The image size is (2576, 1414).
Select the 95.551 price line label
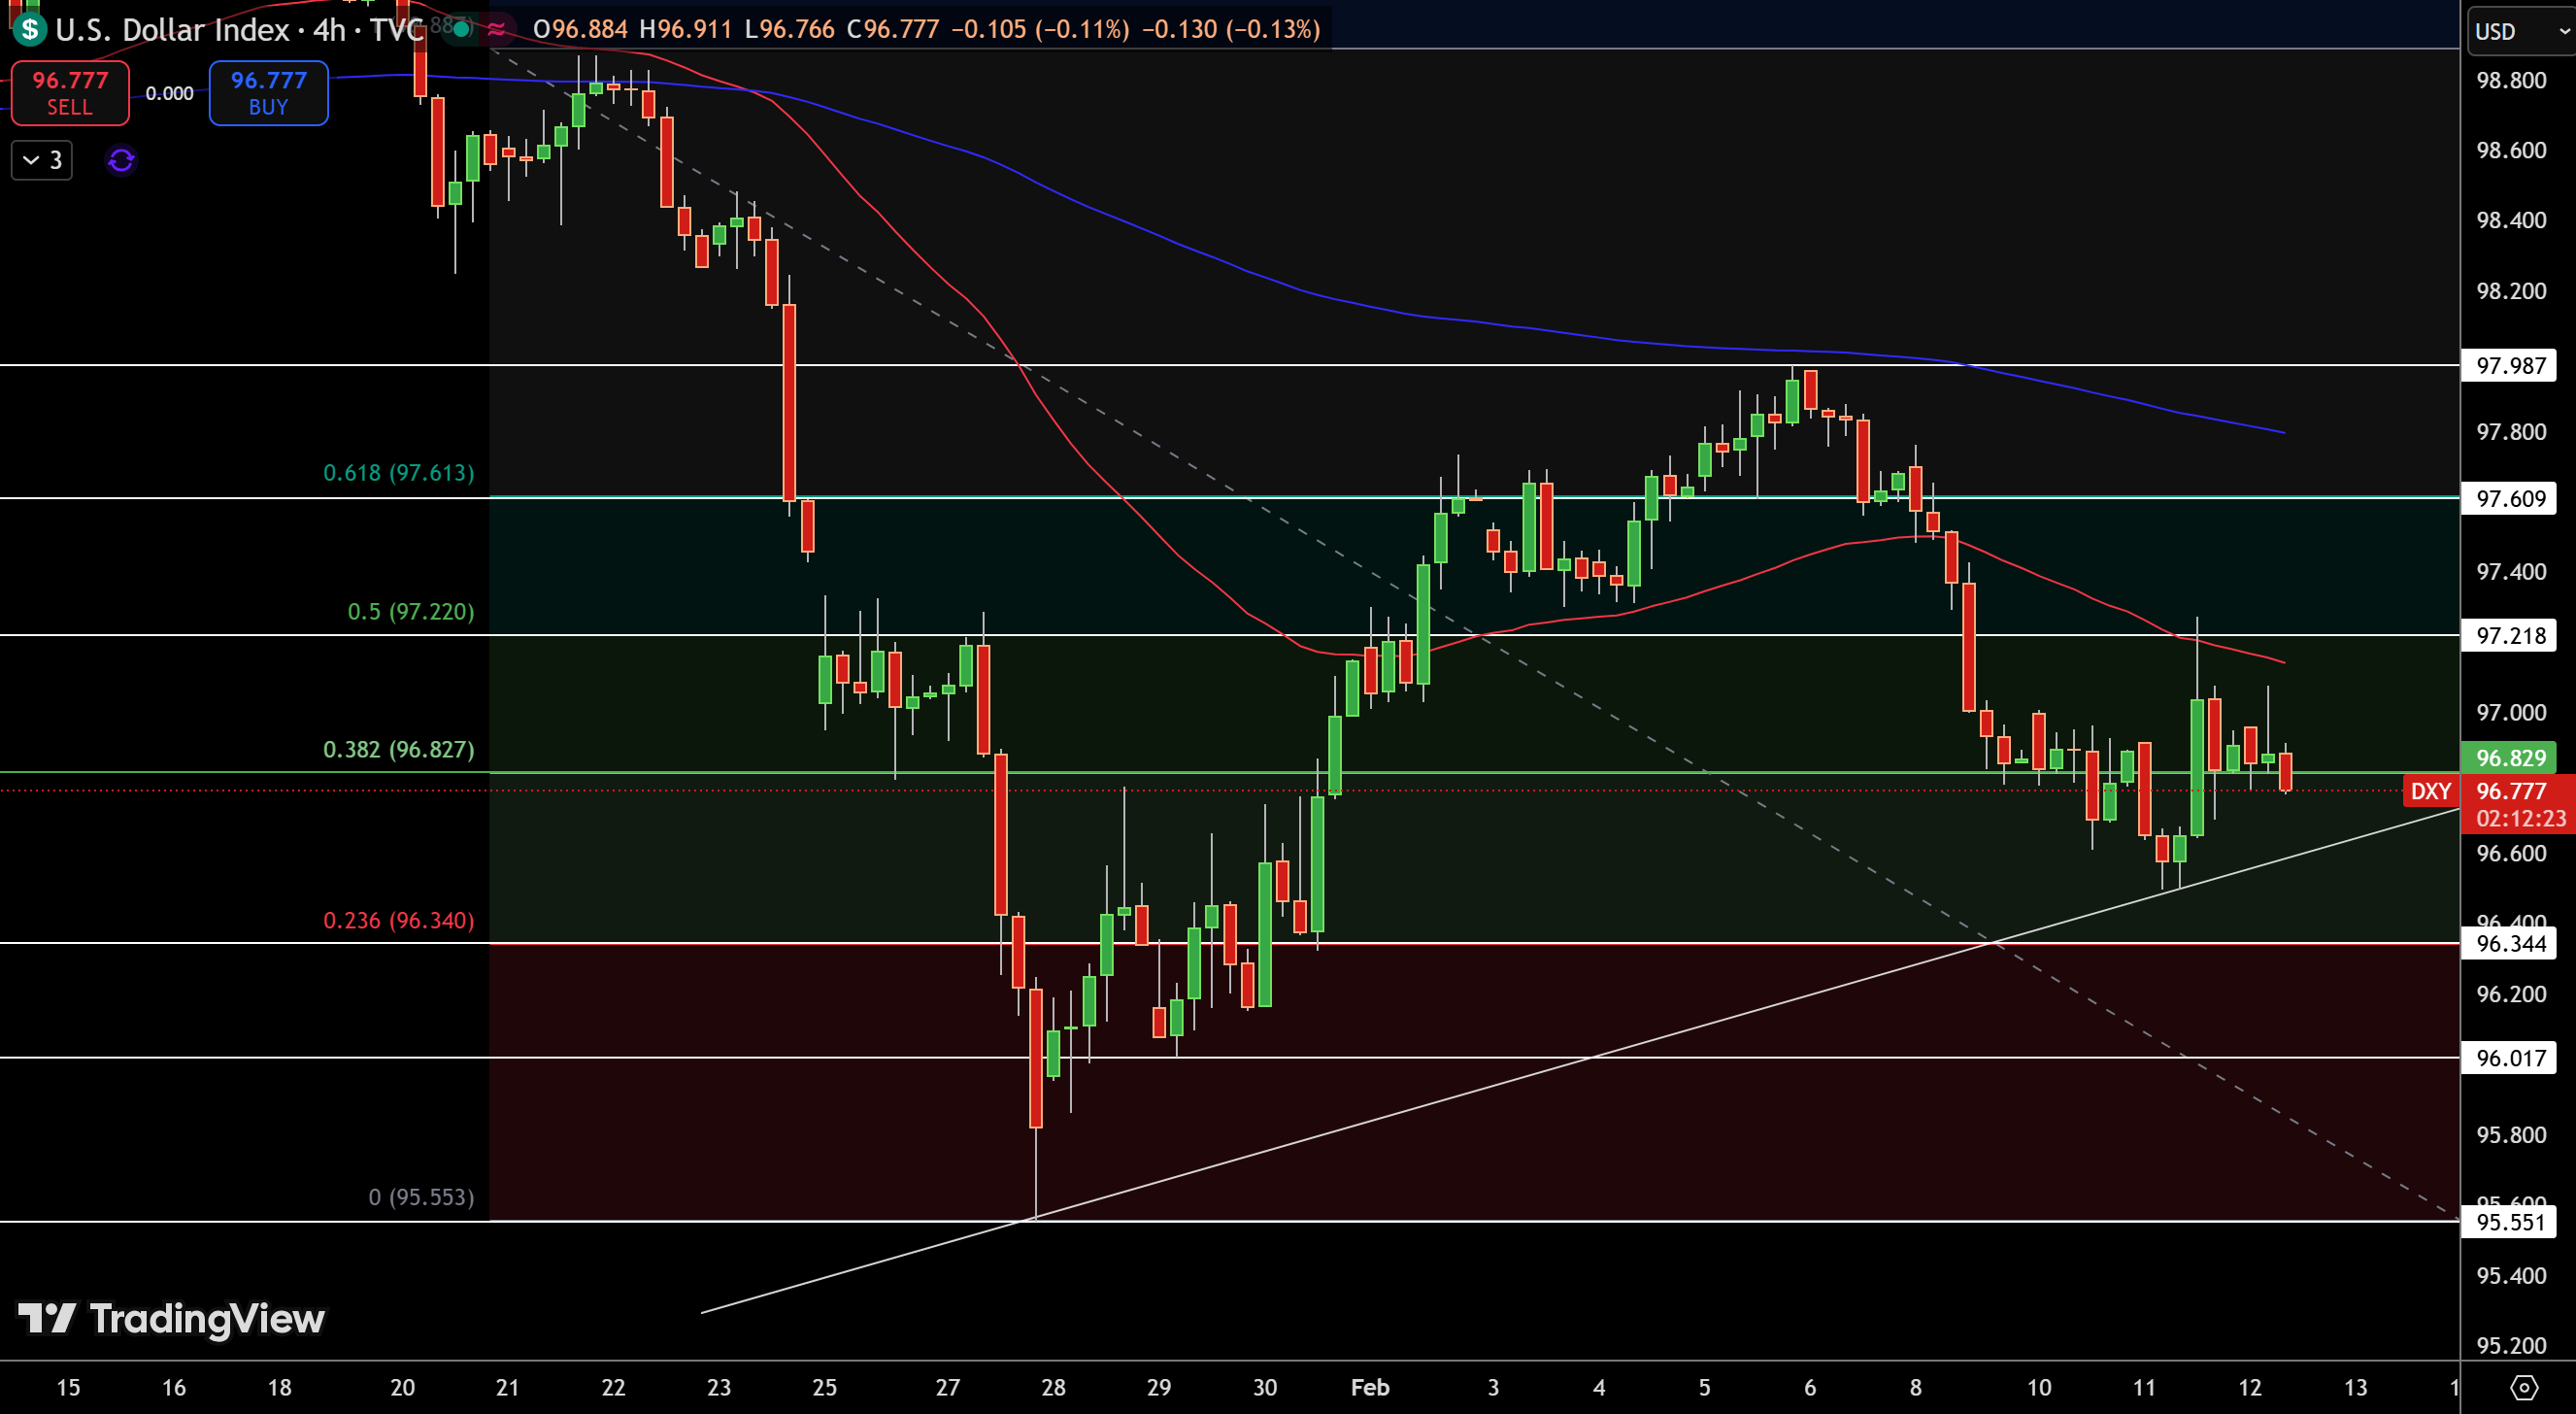[2509, 1222]
